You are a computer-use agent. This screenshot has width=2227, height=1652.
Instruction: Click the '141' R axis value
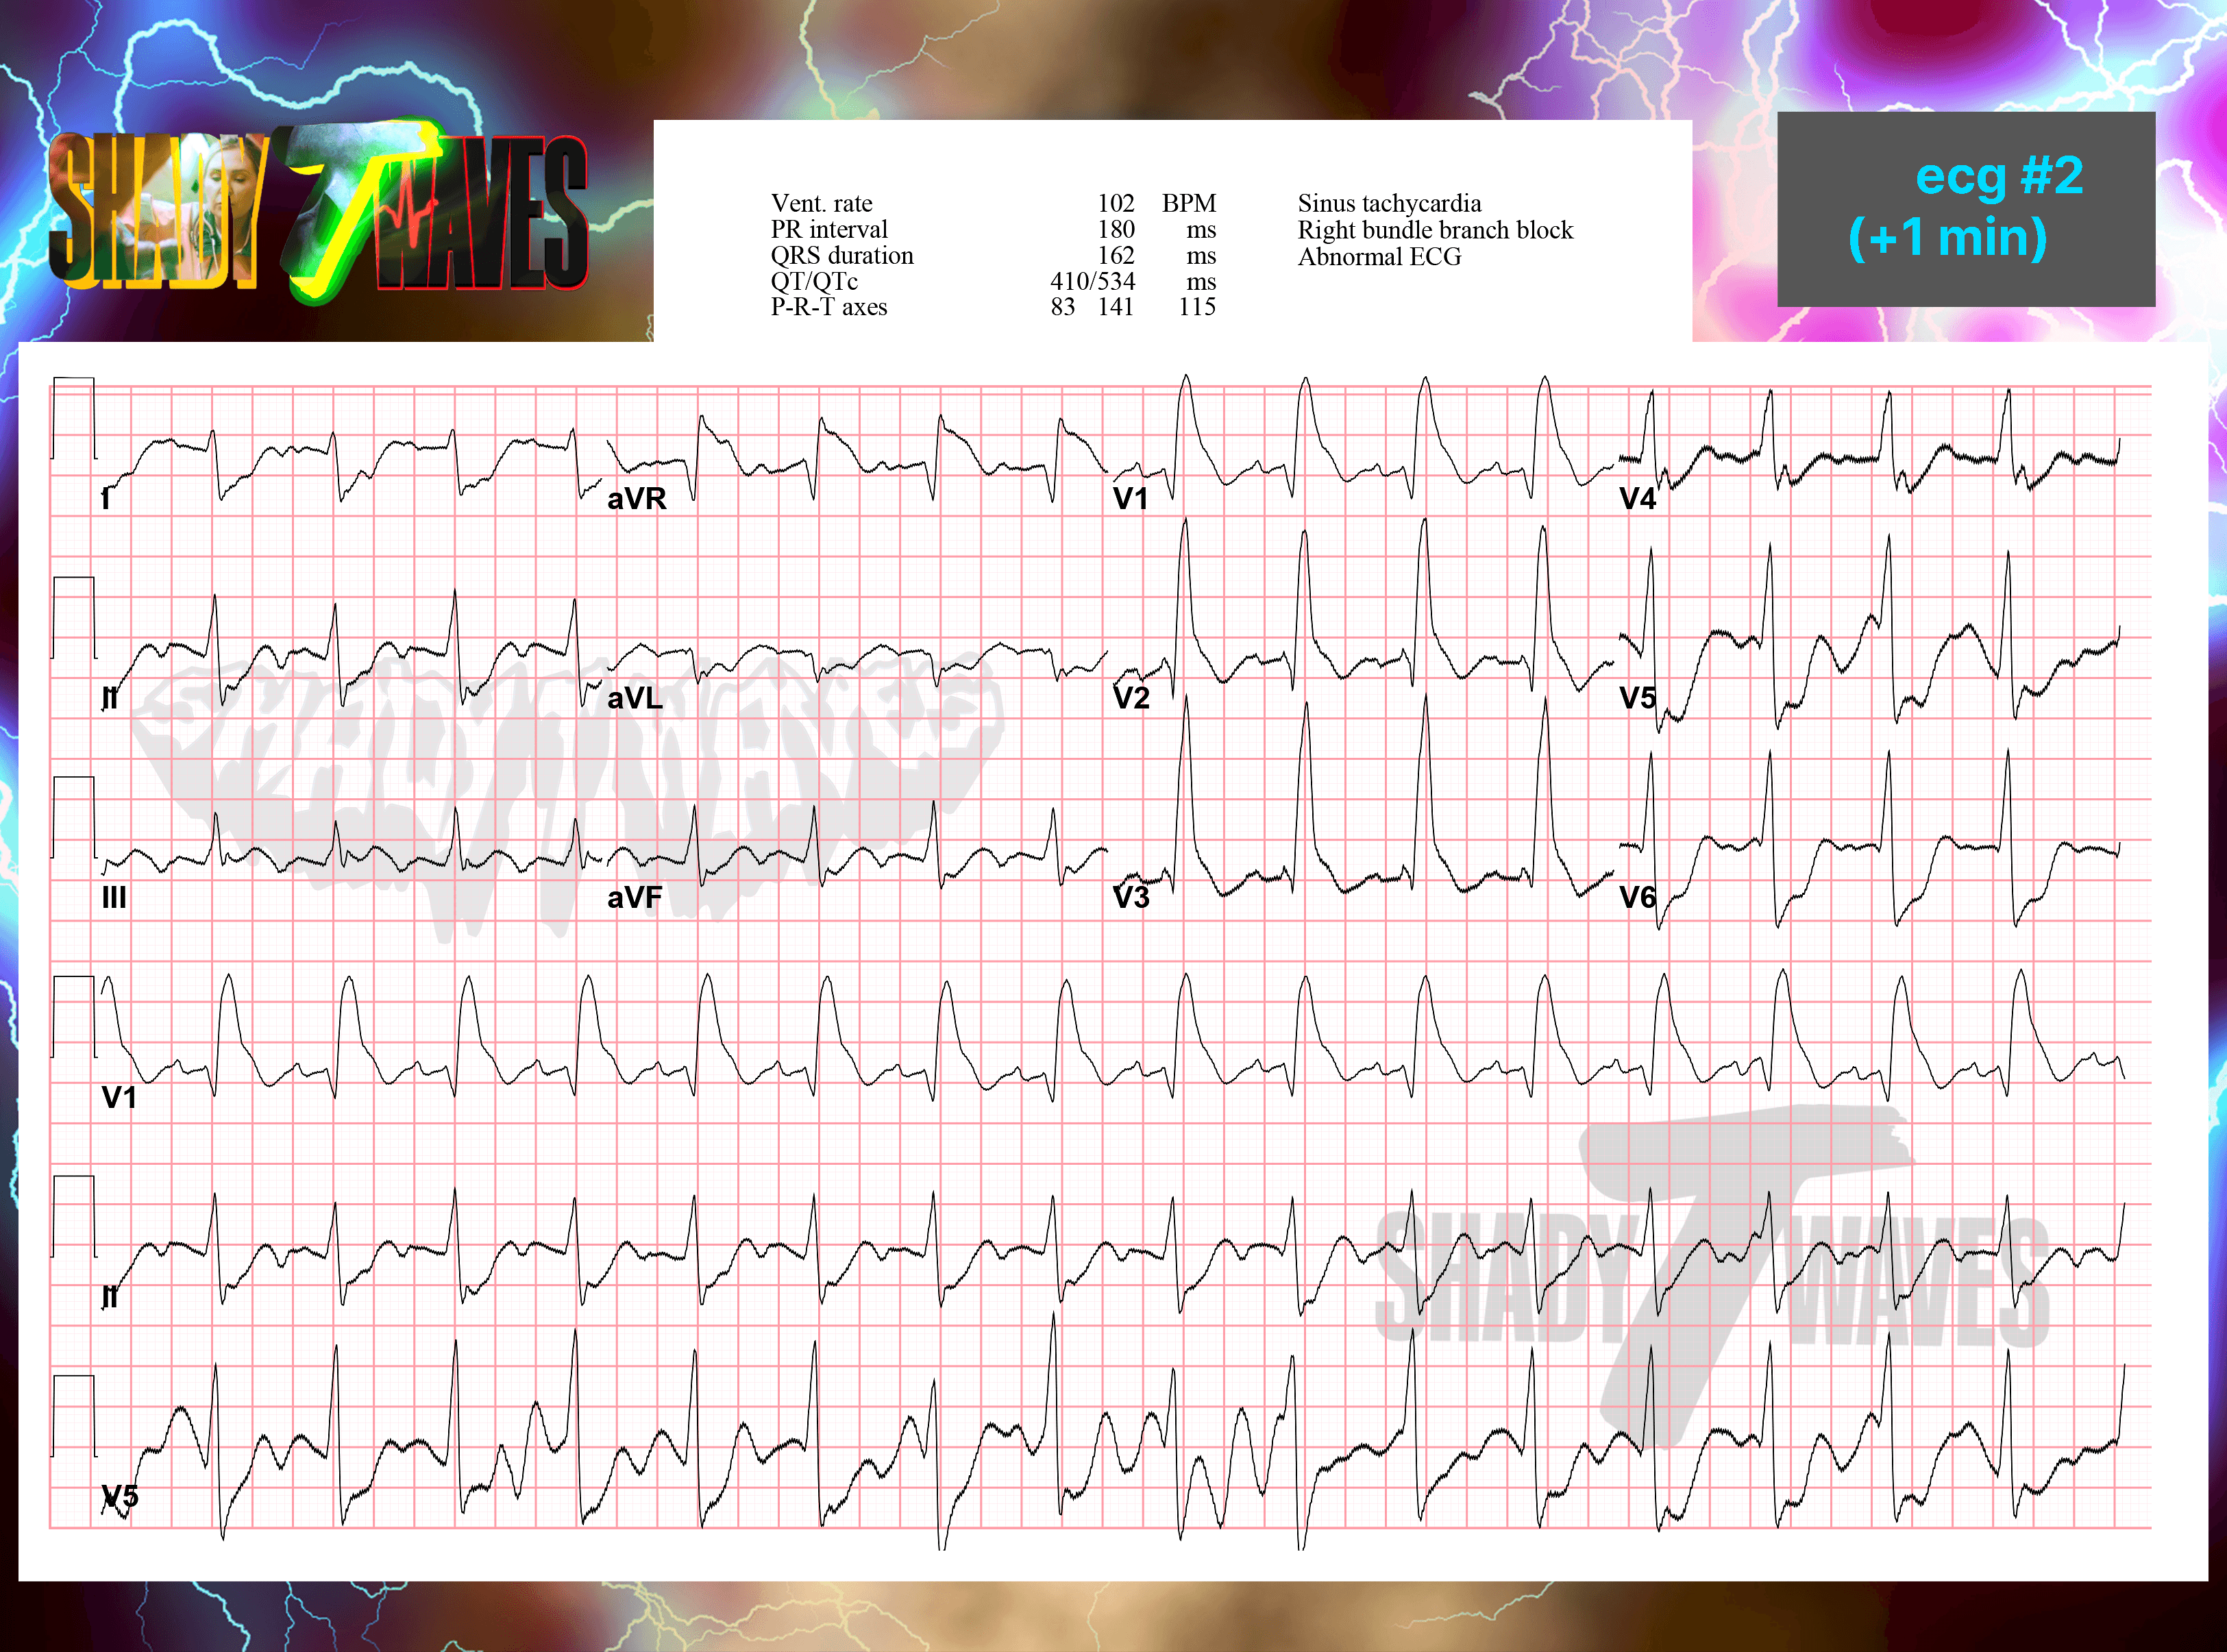coord(1115,307)
